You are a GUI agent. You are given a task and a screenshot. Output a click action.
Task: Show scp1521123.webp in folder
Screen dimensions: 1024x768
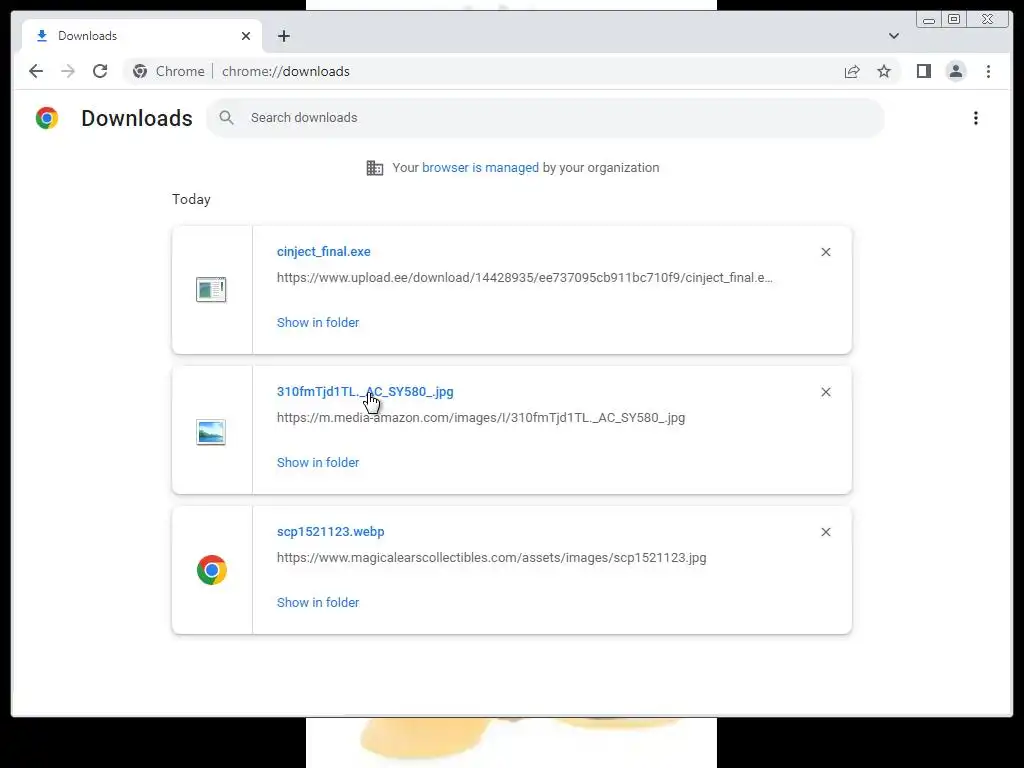click(x=317, y=603)
